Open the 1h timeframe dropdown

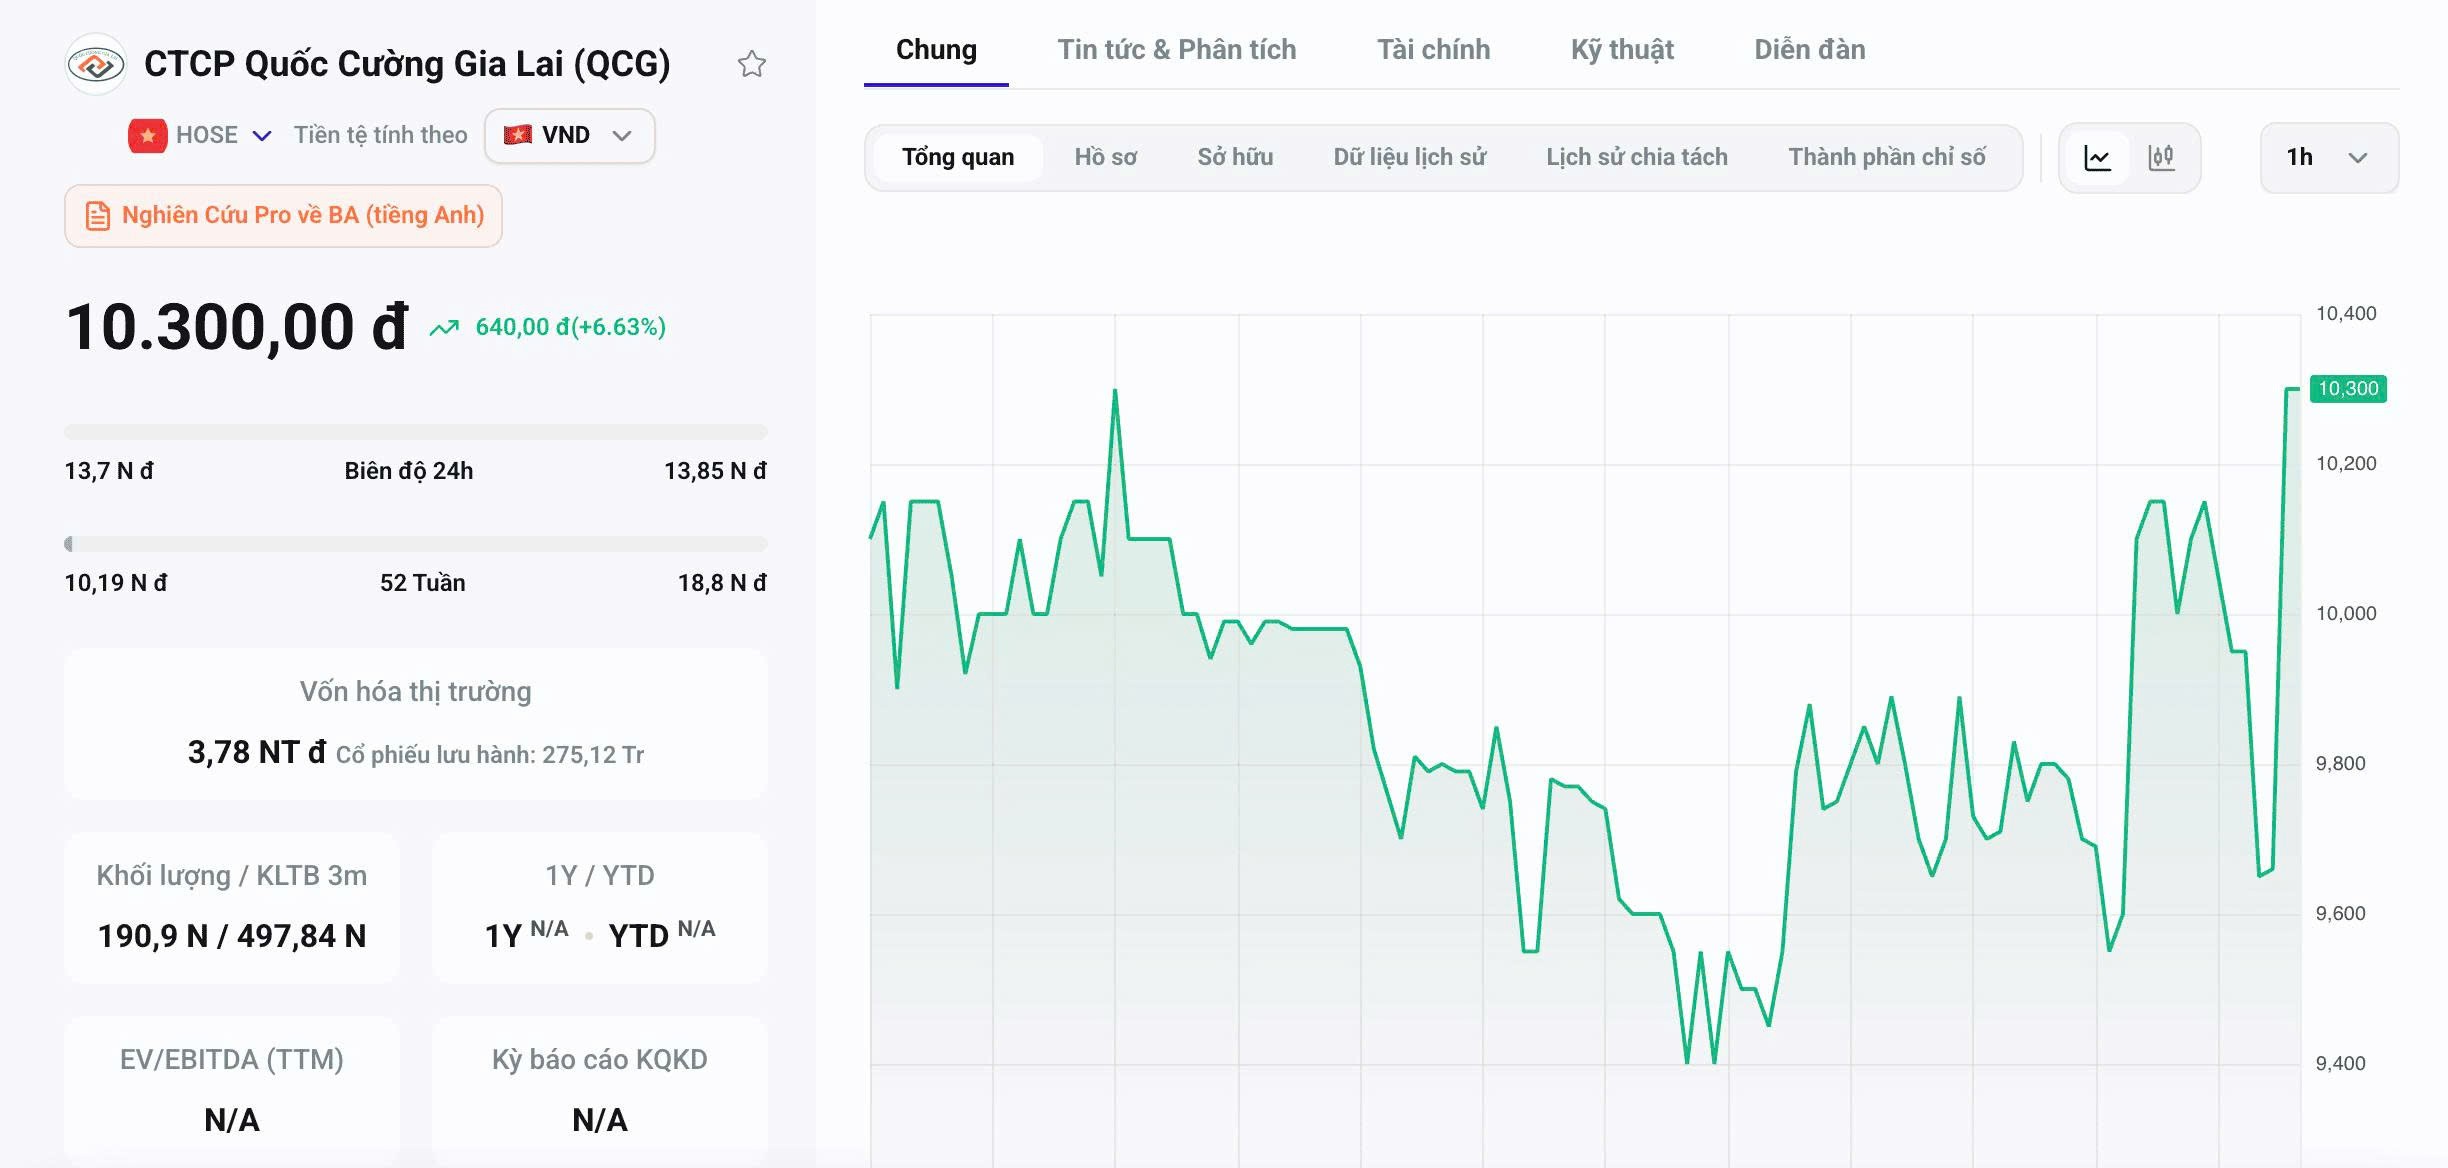tap(2329, 157)
